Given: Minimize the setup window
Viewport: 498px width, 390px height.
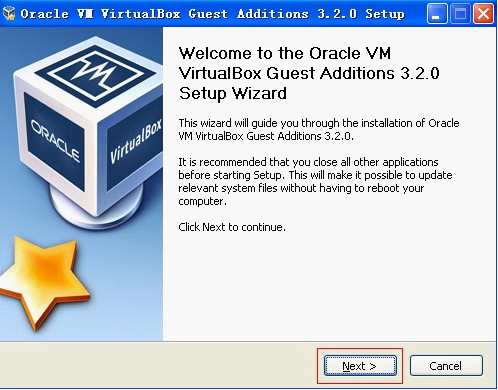Looking at the screenshot, I should [437, 14].
